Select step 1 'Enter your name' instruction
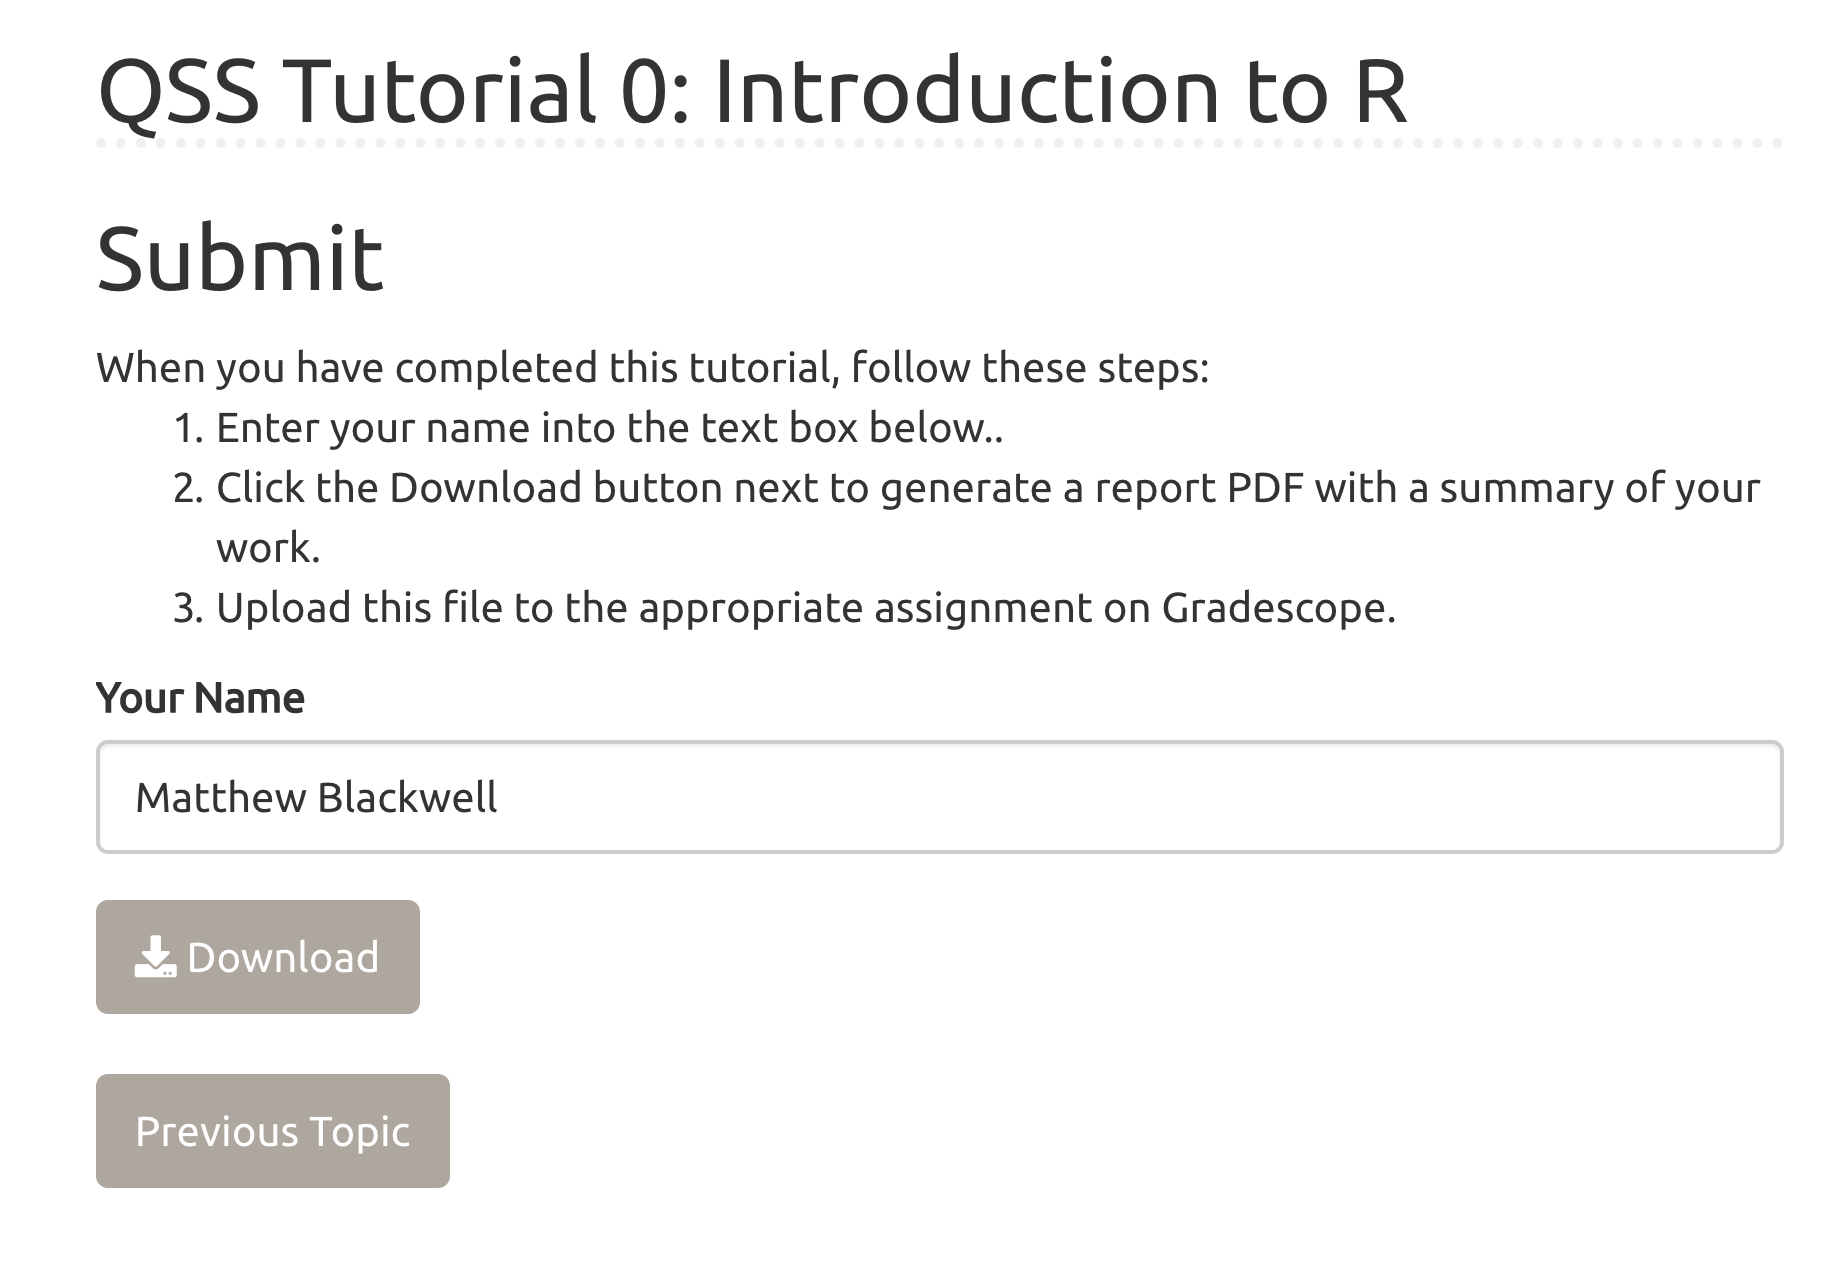The height and width of the screenshot is (1264, 1838). [588, 428]
